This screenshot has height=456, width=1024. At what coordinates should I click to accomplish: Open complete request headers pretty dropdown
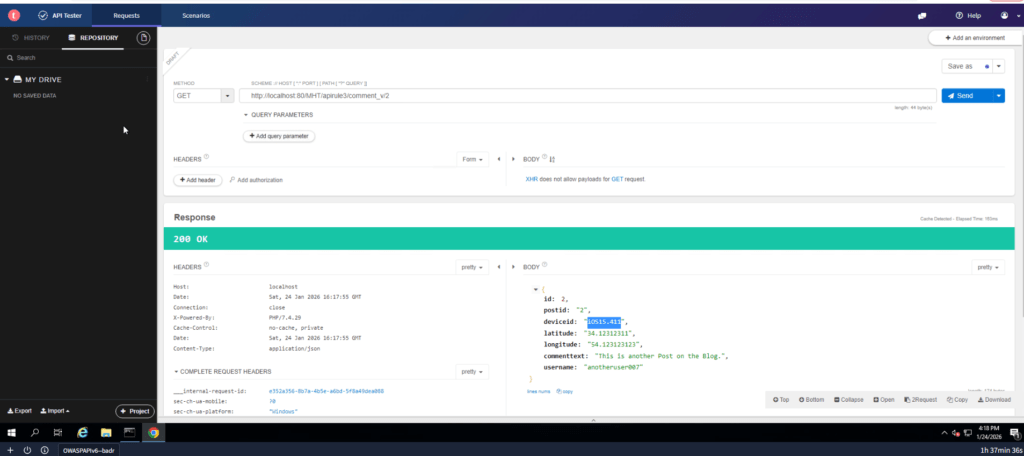(x=472, y=372)
